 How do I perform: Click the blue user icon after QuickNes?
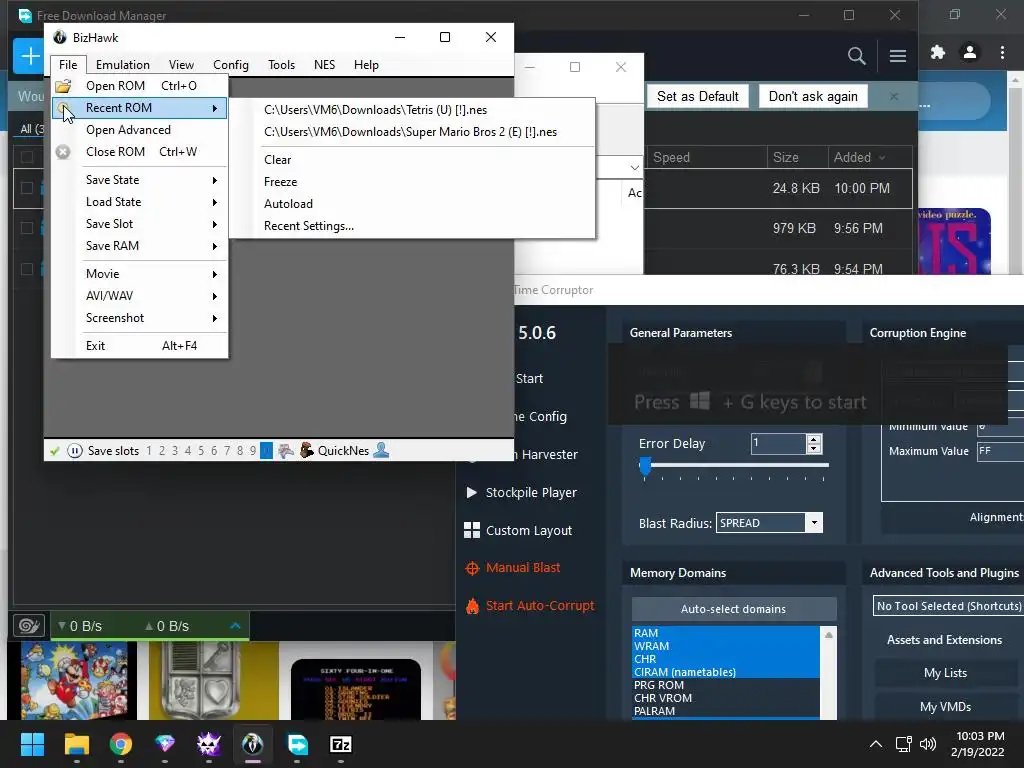tap(381, 450)
